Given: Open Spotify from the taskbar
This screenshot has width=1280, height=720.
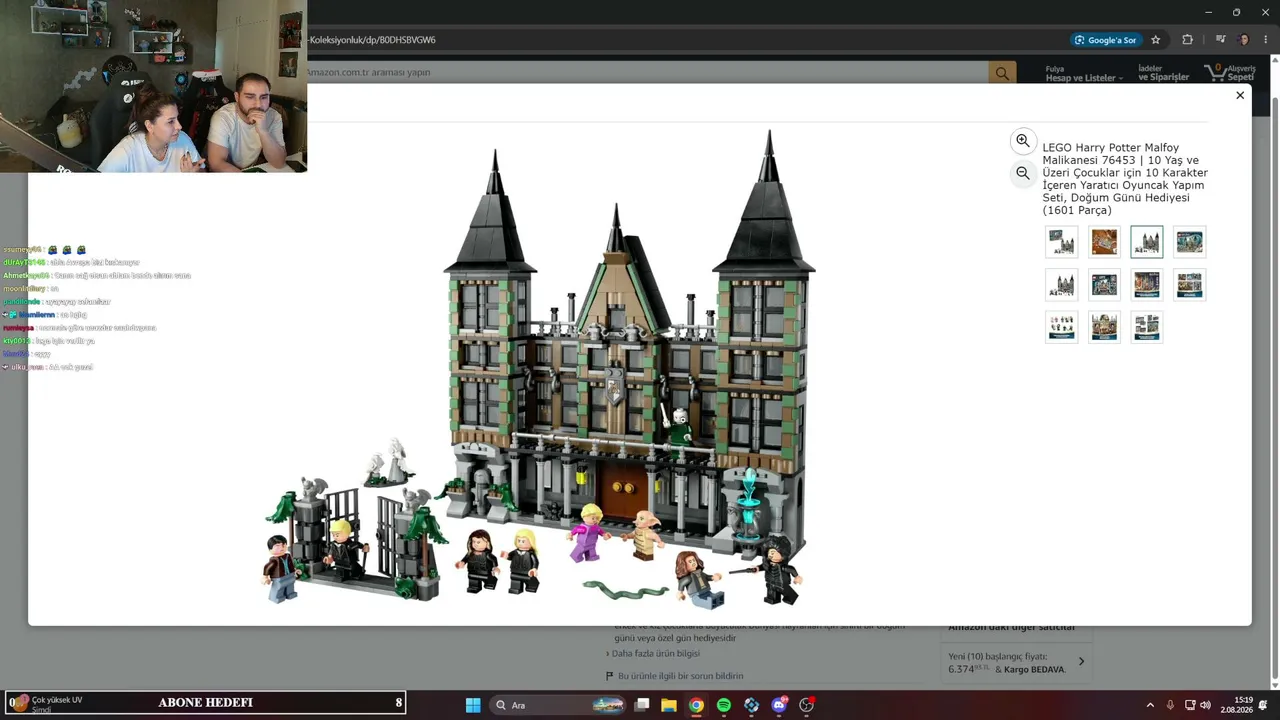Looking at the screenshot, I should tap(724, 705).
